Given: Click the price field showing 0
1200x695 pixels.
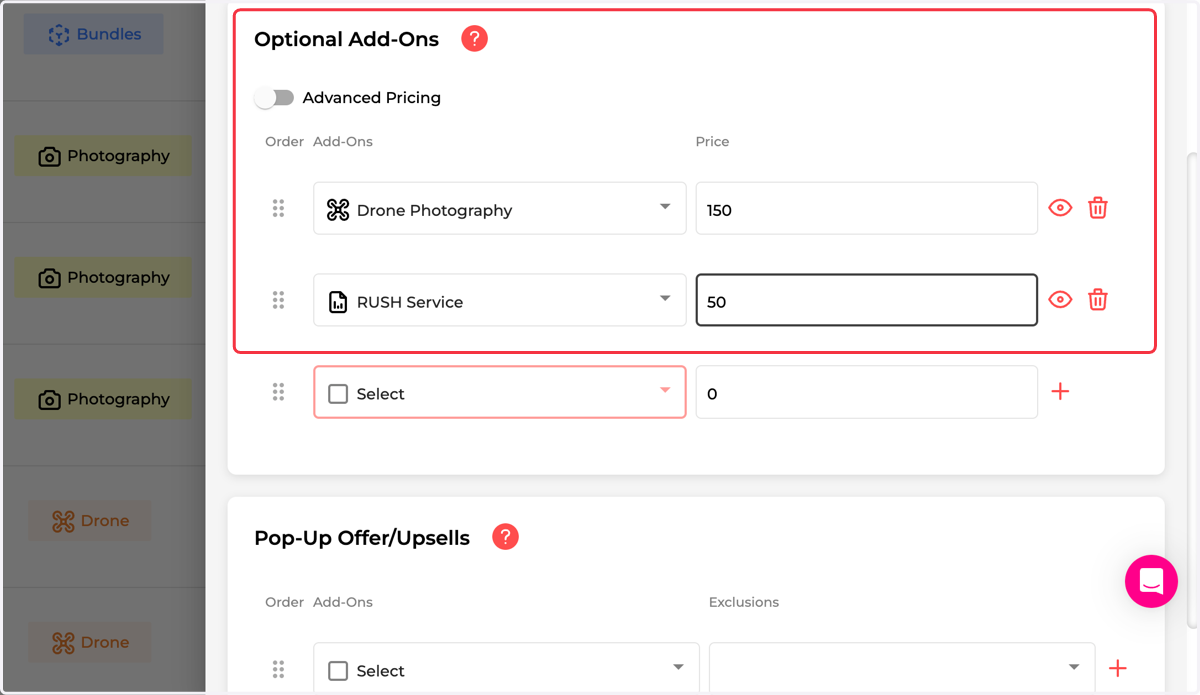Looking at the screenshot, I should (x=867, y=392).
